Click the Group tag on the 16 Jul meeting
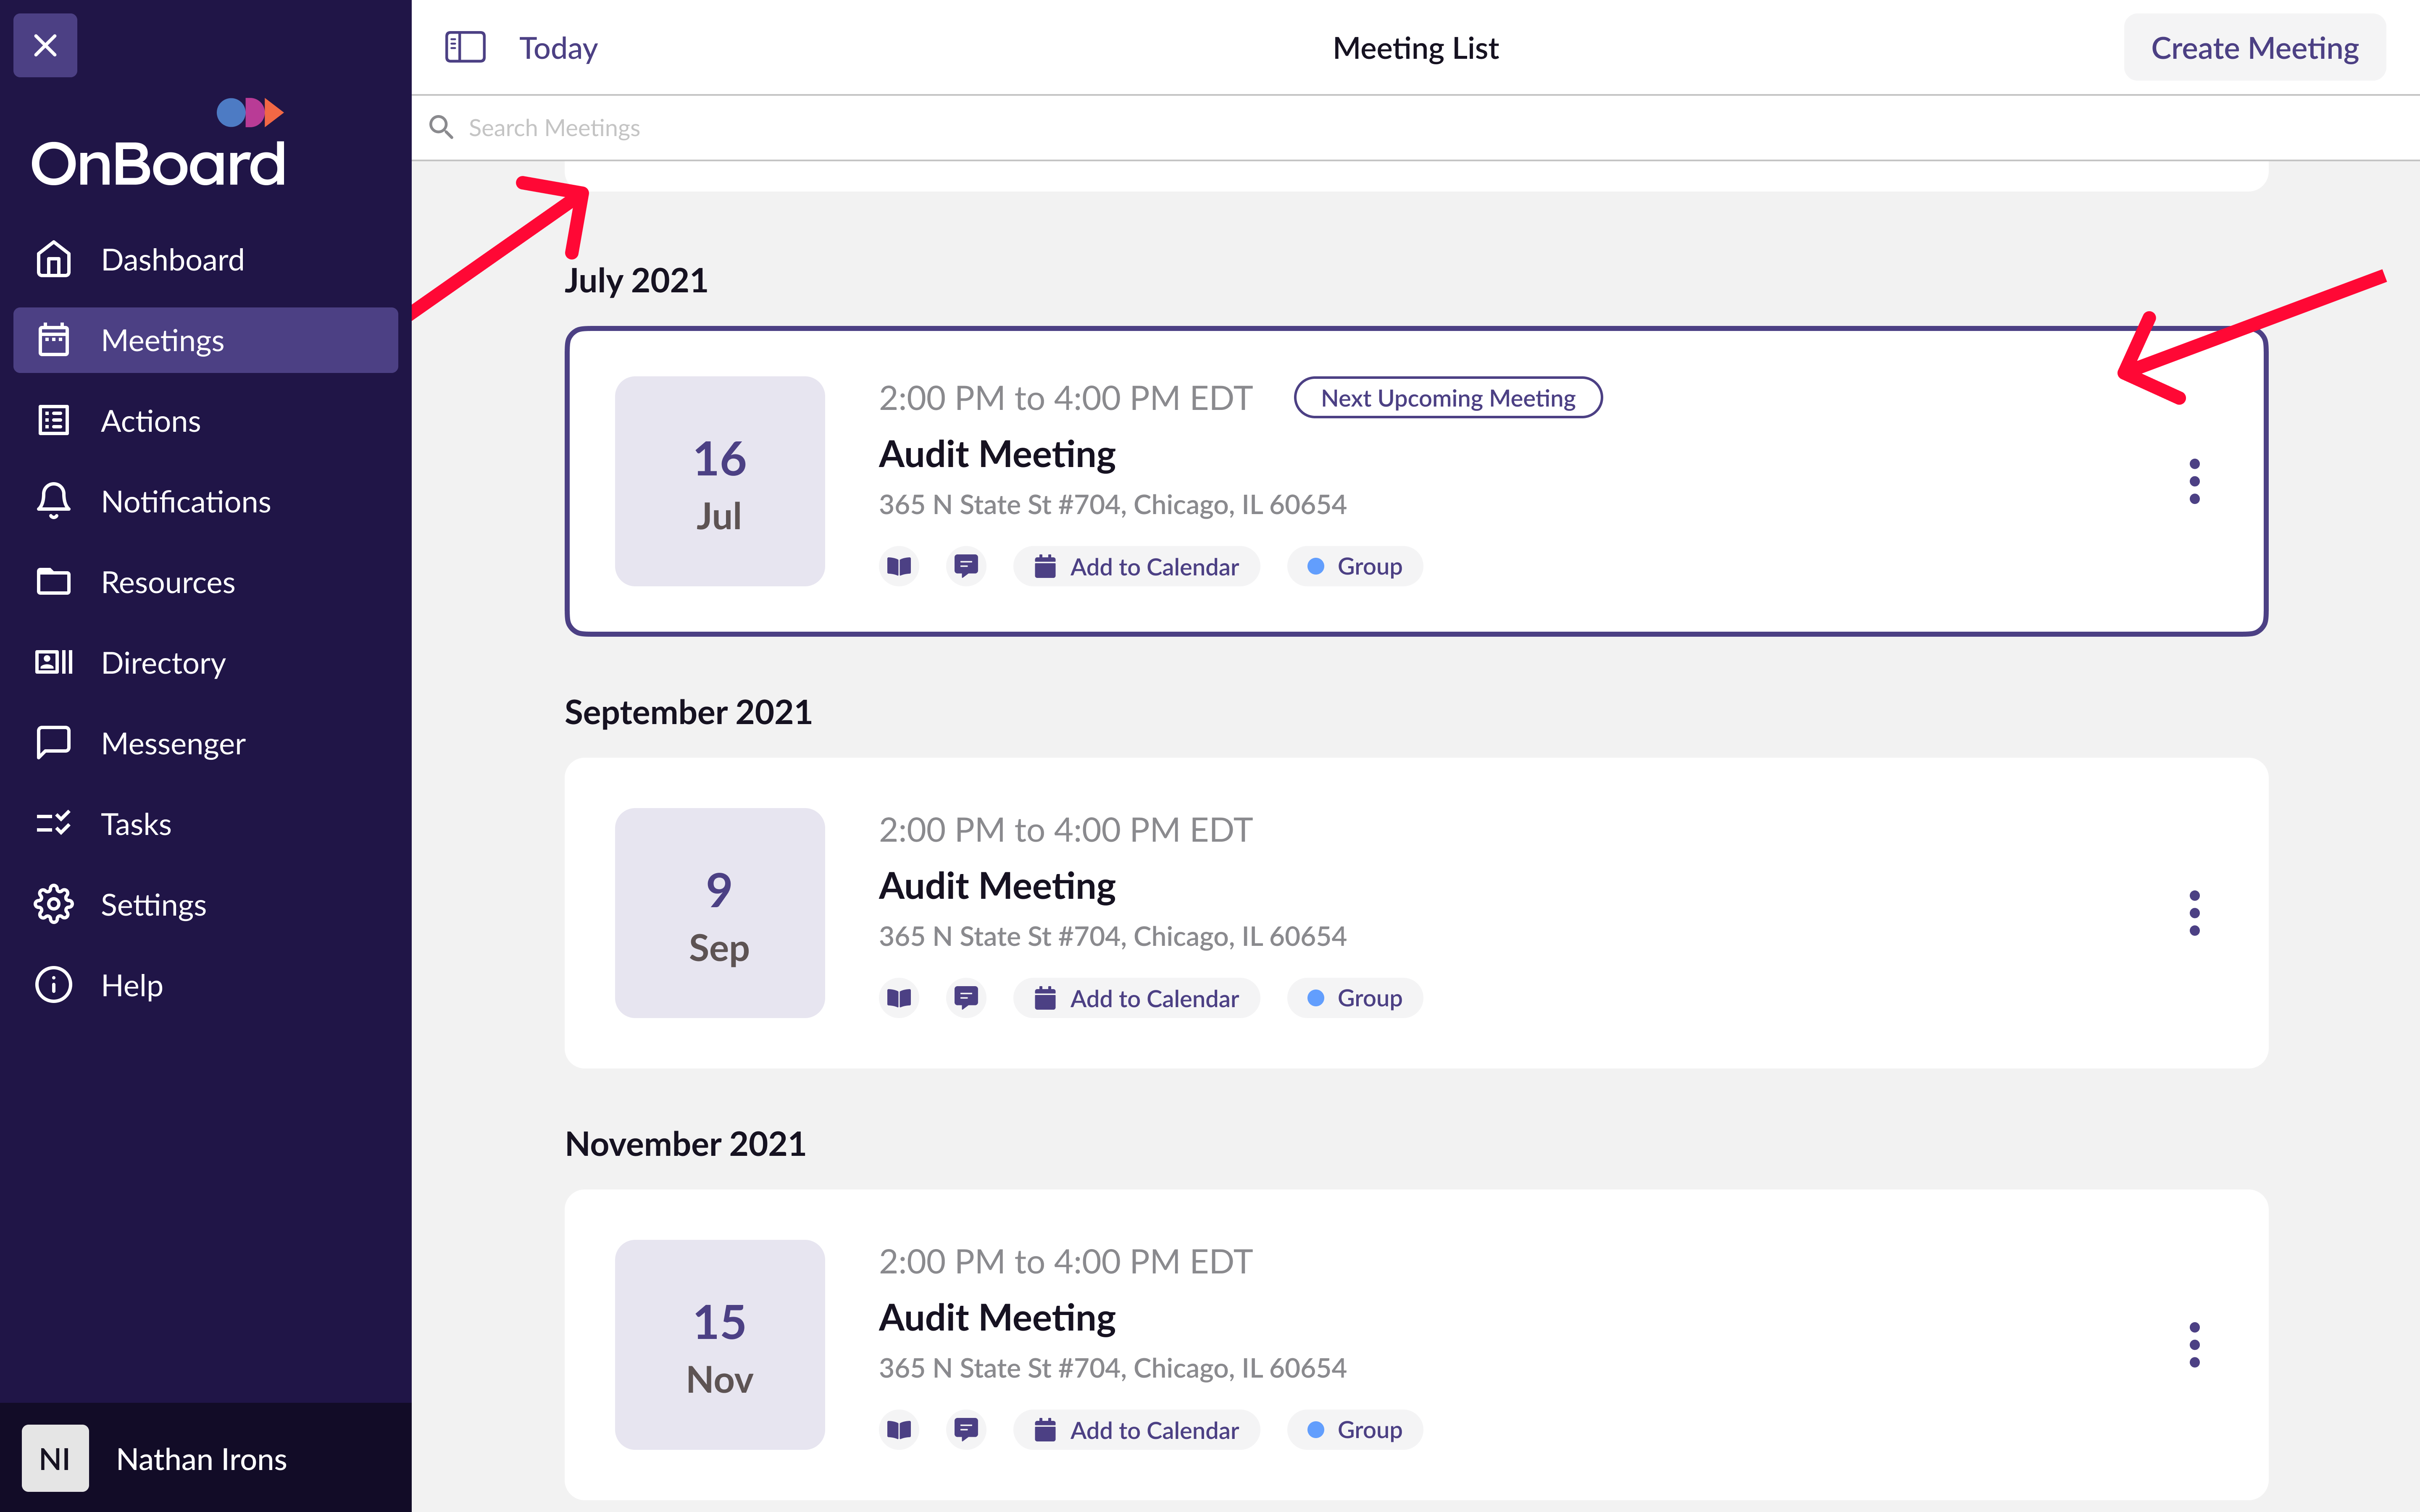Viewport: 2420px width, 1512px height. (1354, 567)
